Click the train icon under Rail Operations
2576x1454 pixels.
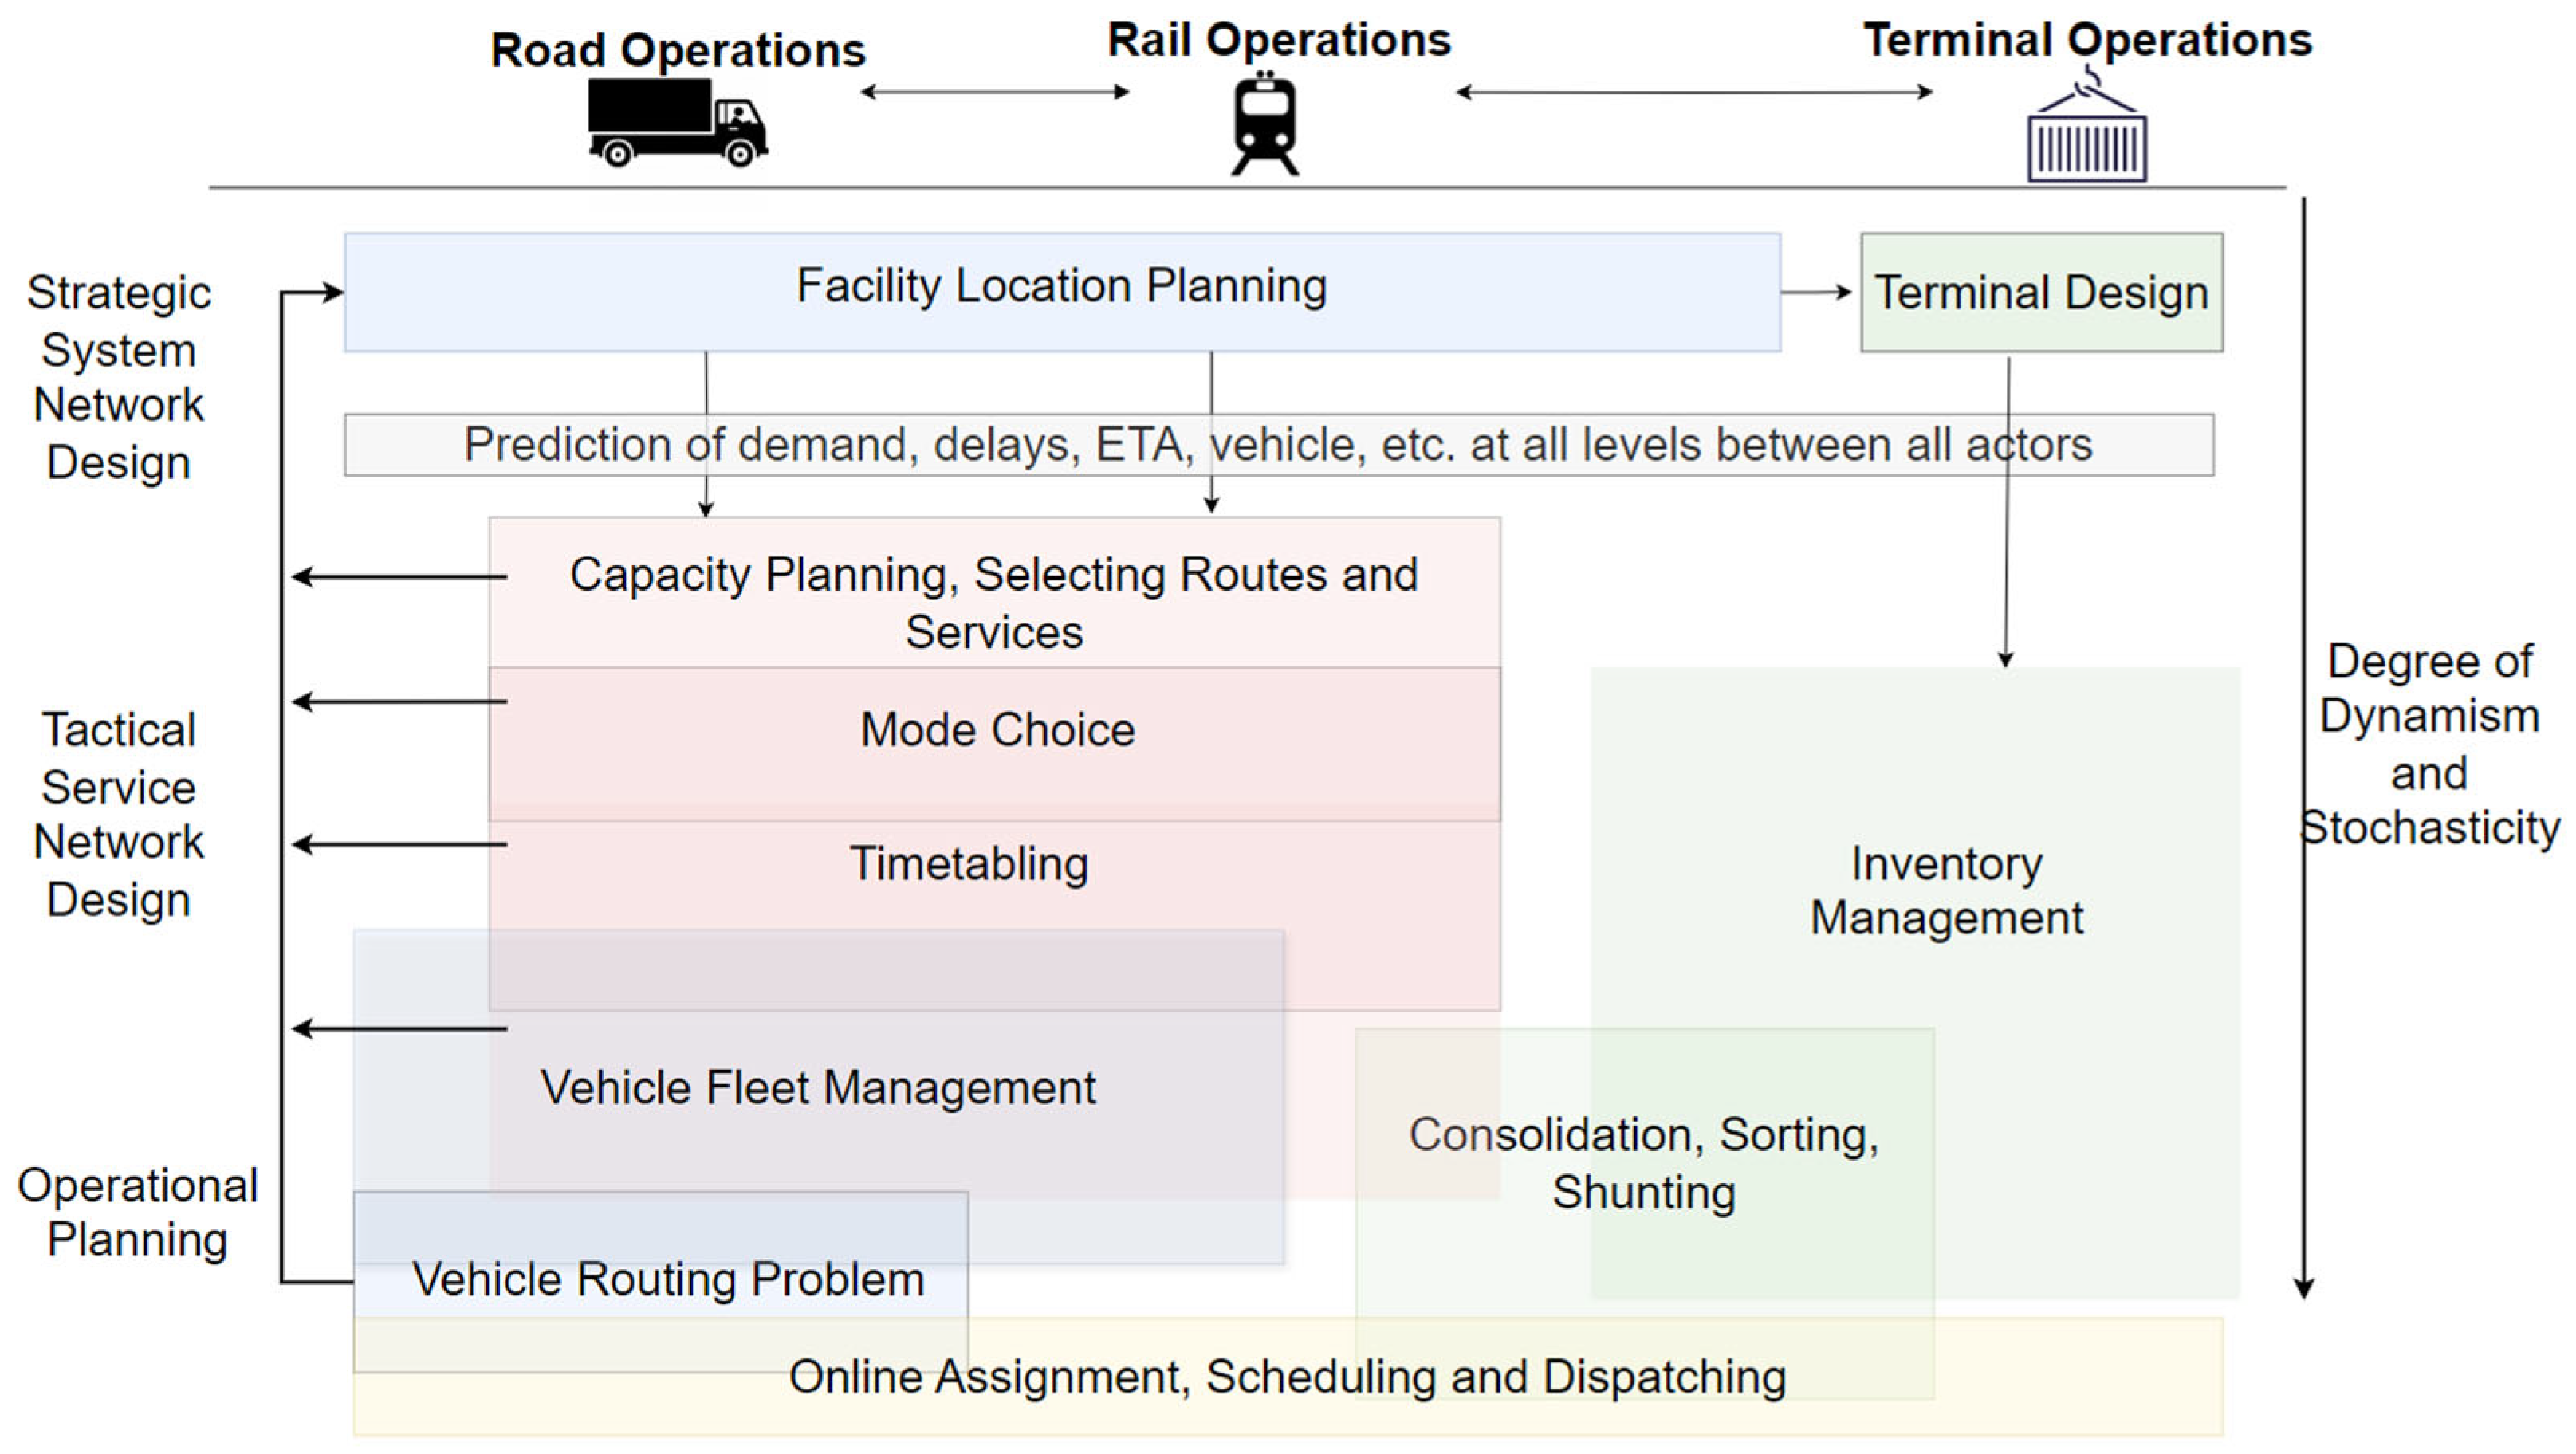[x=1265, y=124]
